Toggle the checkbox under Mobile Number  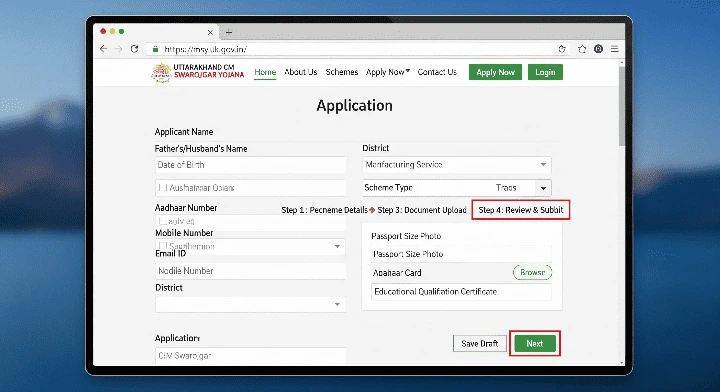coord(163,246)
